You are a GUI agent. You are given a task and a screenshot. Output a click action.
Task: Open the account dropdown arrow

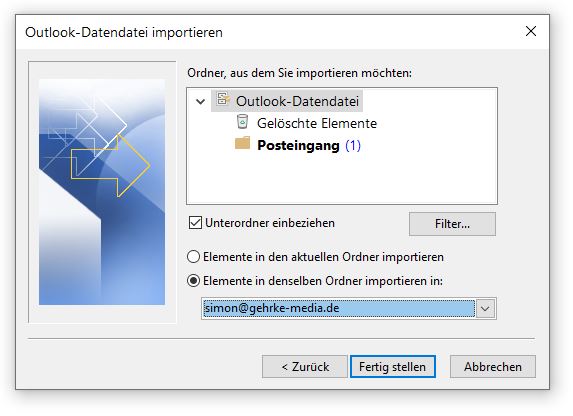(485, 309)
